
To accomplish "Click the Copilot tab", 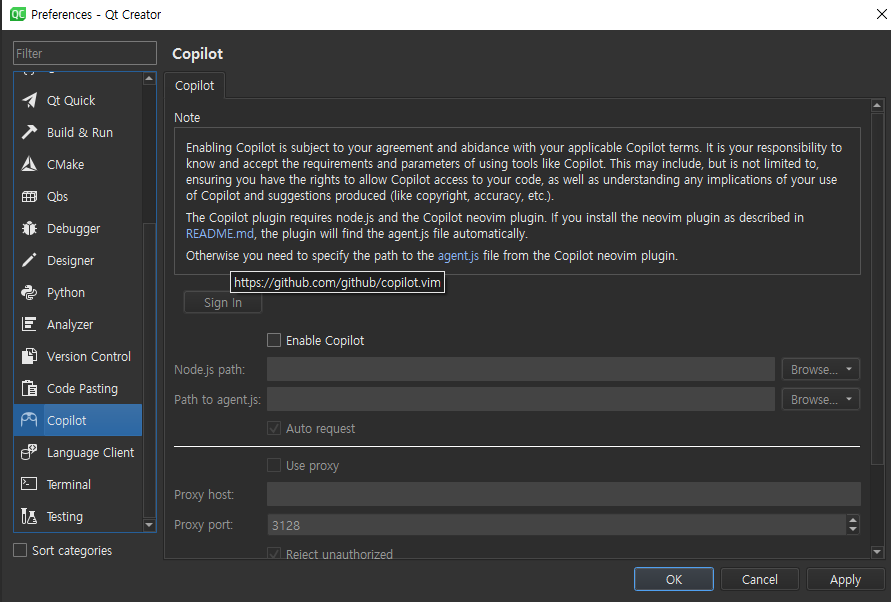I will coord(194,85).
